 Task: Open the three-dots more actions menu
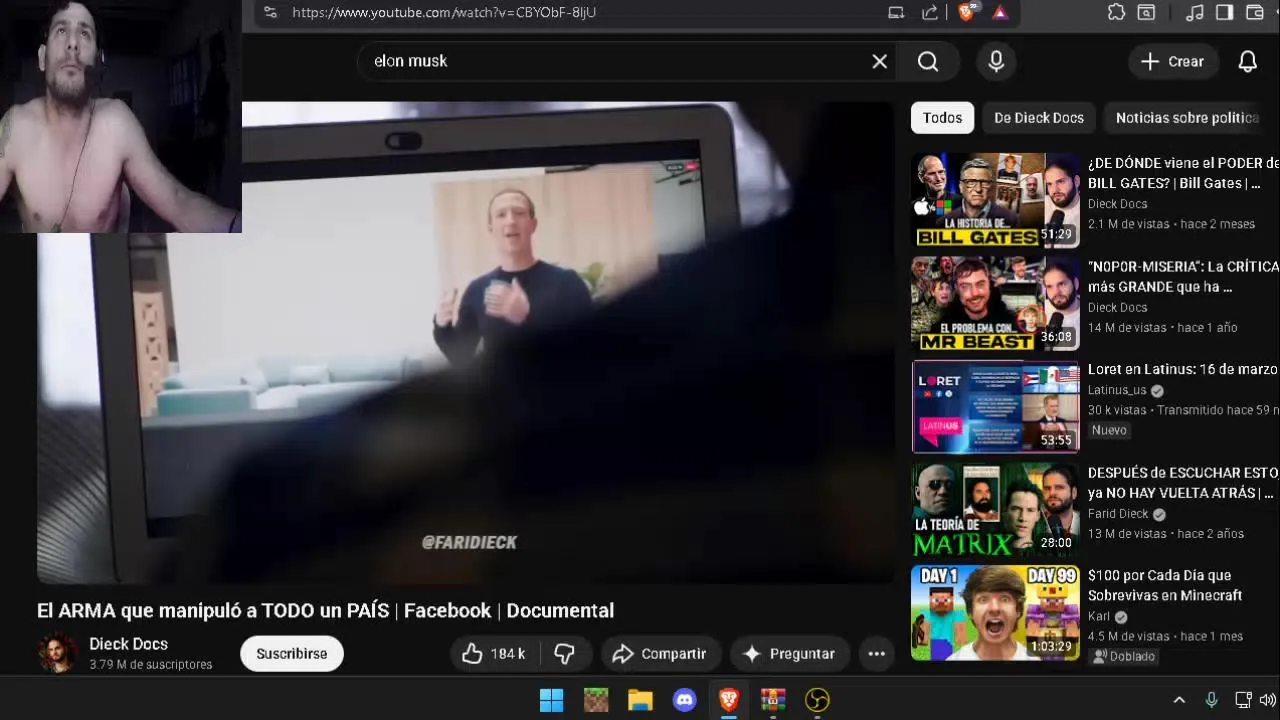[877, 654]
